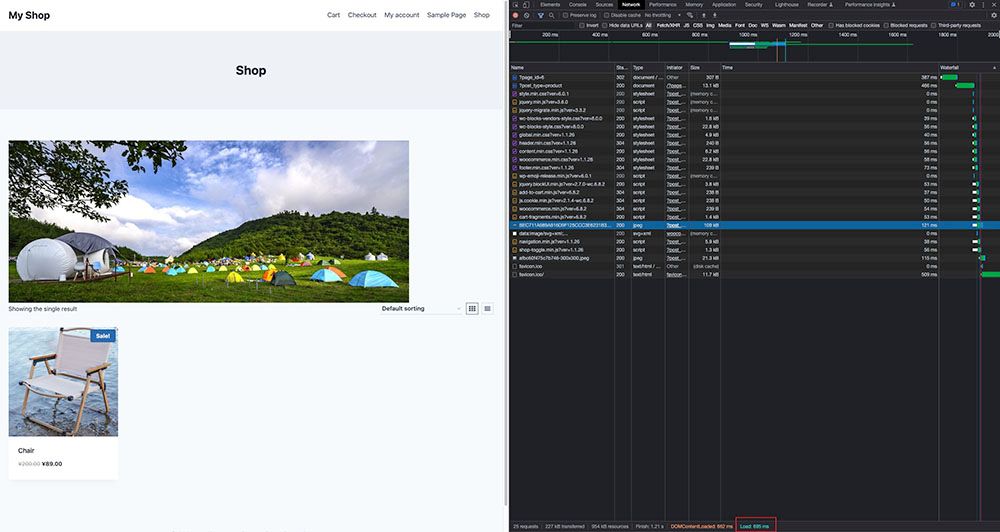Go to the Checkout page link

point(362,15)
